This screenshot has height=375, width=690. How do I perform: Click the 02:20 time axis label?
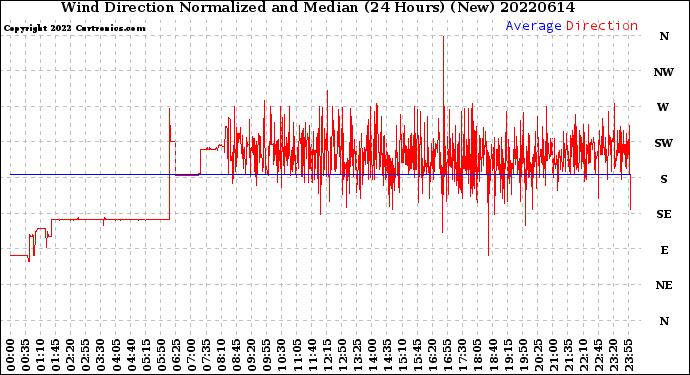(71, 355)
